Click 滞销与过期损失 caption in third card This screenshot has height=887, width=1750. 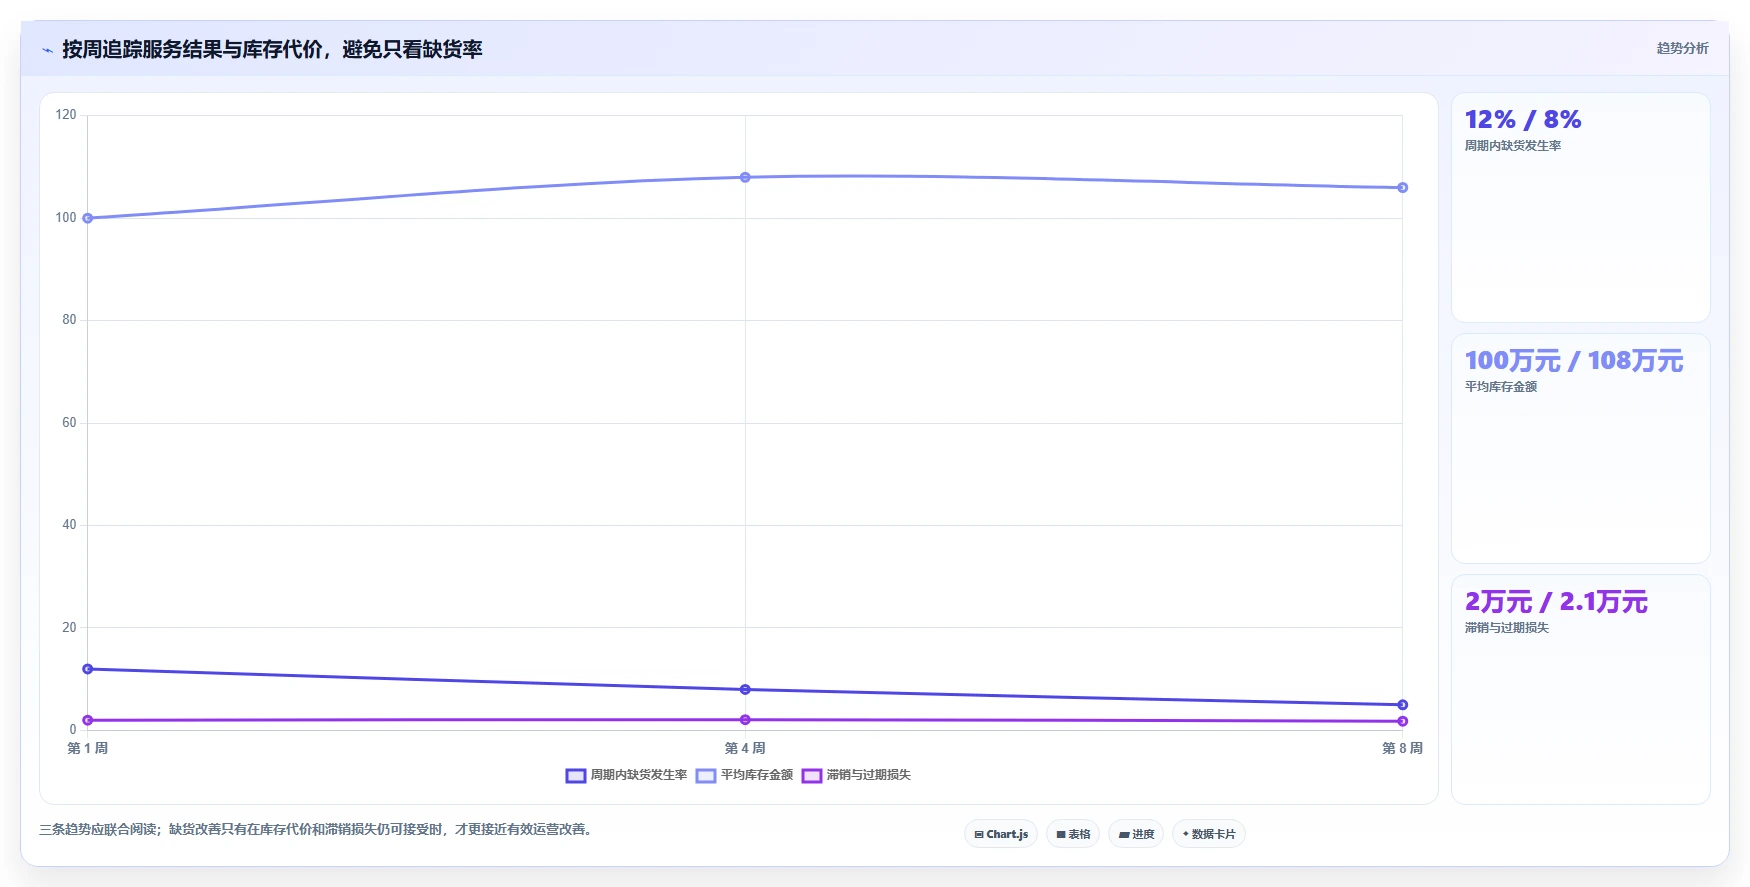1507,628
